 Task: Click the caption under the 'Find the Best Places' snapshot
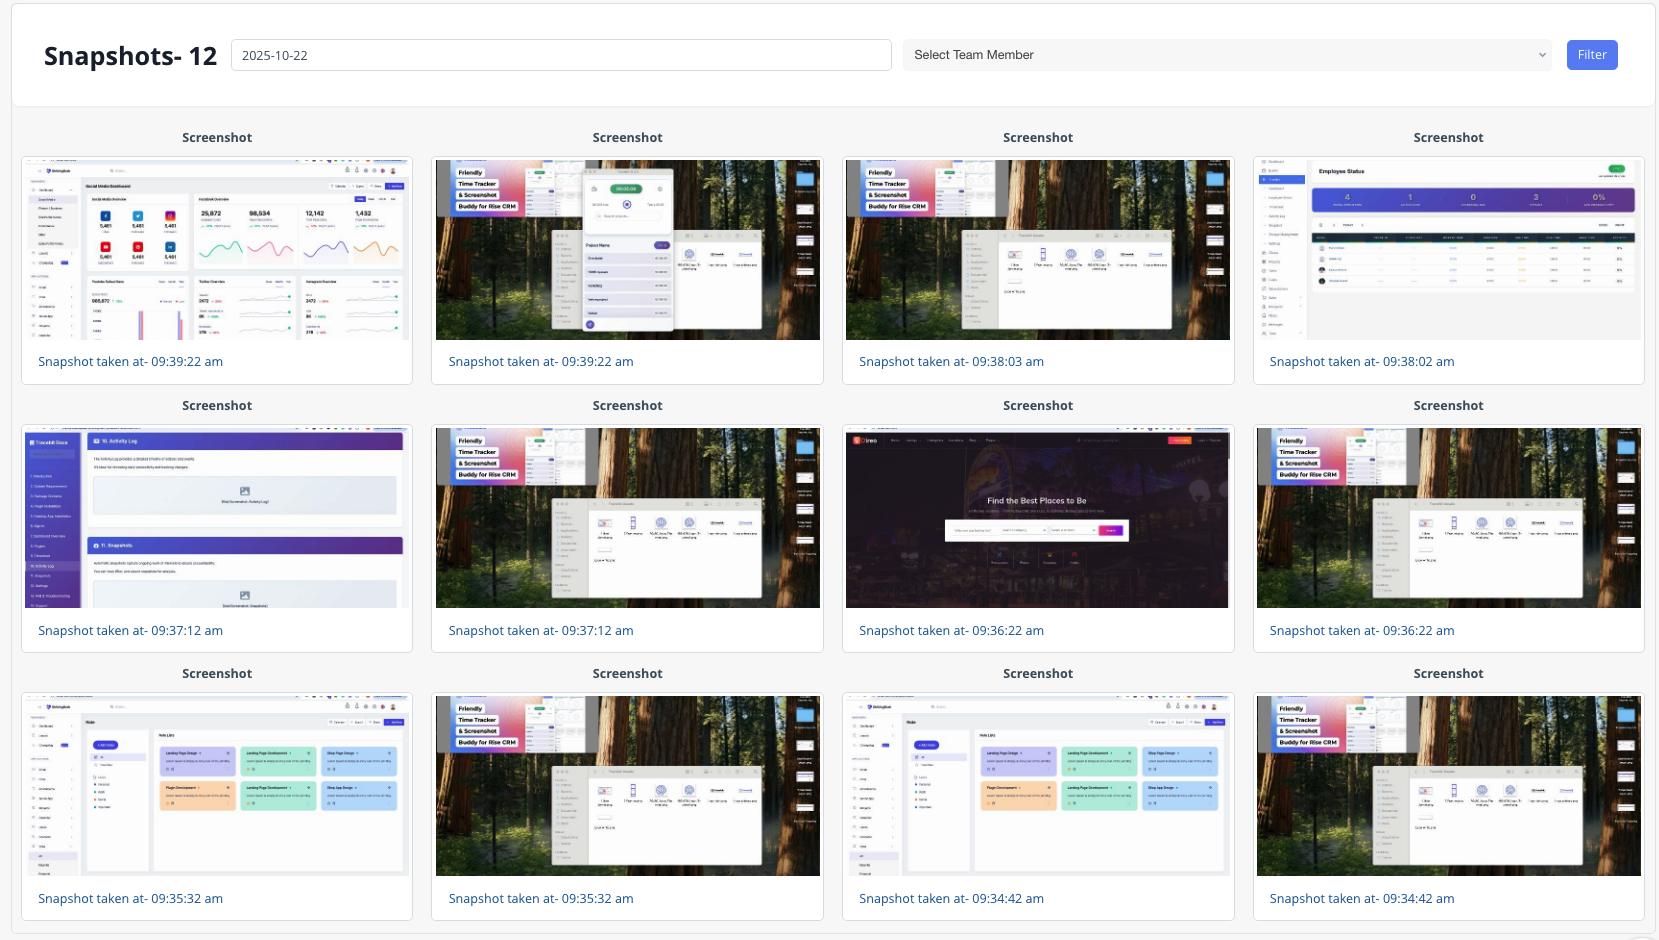pos(951,631)
